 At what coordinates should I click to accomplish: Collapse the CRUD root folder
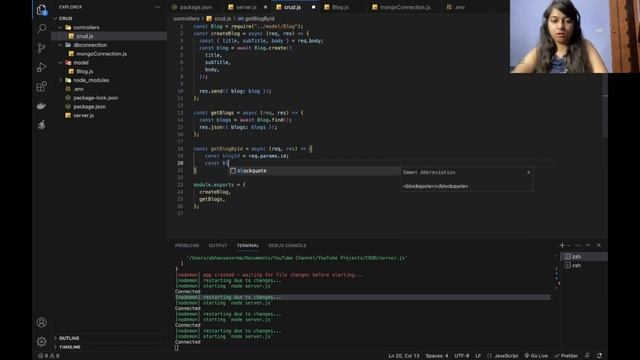pos(56,18)
